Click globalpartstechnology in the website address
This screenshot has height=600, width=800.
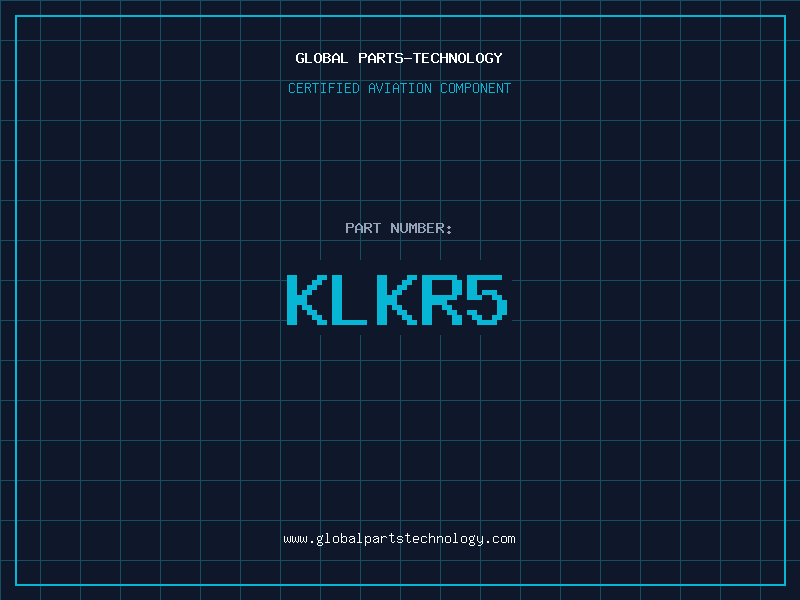click(x=399, y=539)
